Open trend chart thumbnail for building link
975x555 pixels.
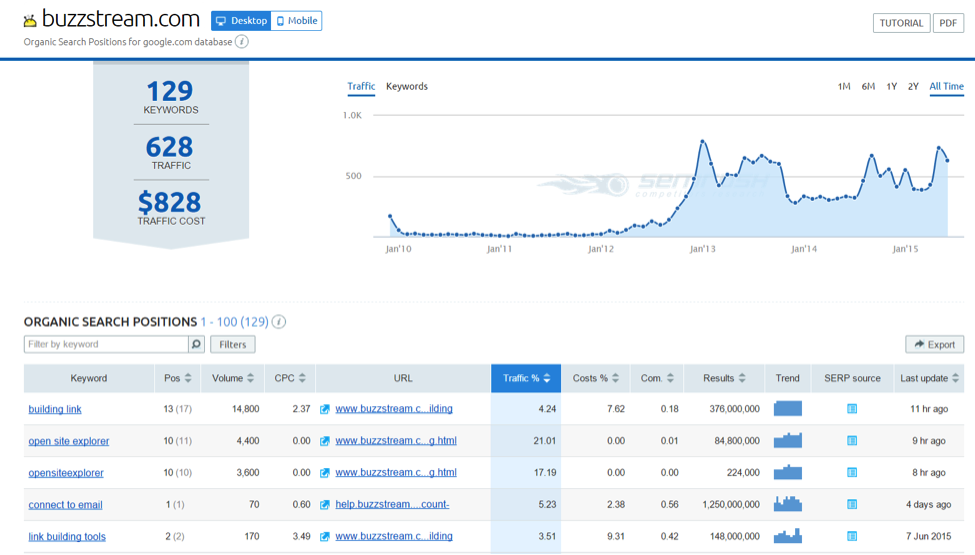[788, 408]
